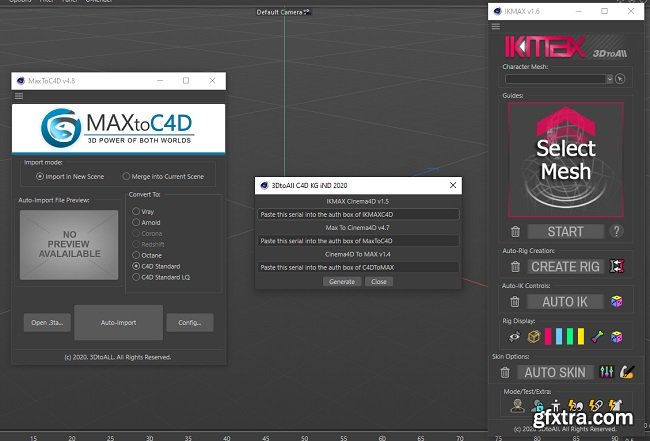Click the IKMAX Cinema4D serial field
The image size is (650, 441).
356,213
